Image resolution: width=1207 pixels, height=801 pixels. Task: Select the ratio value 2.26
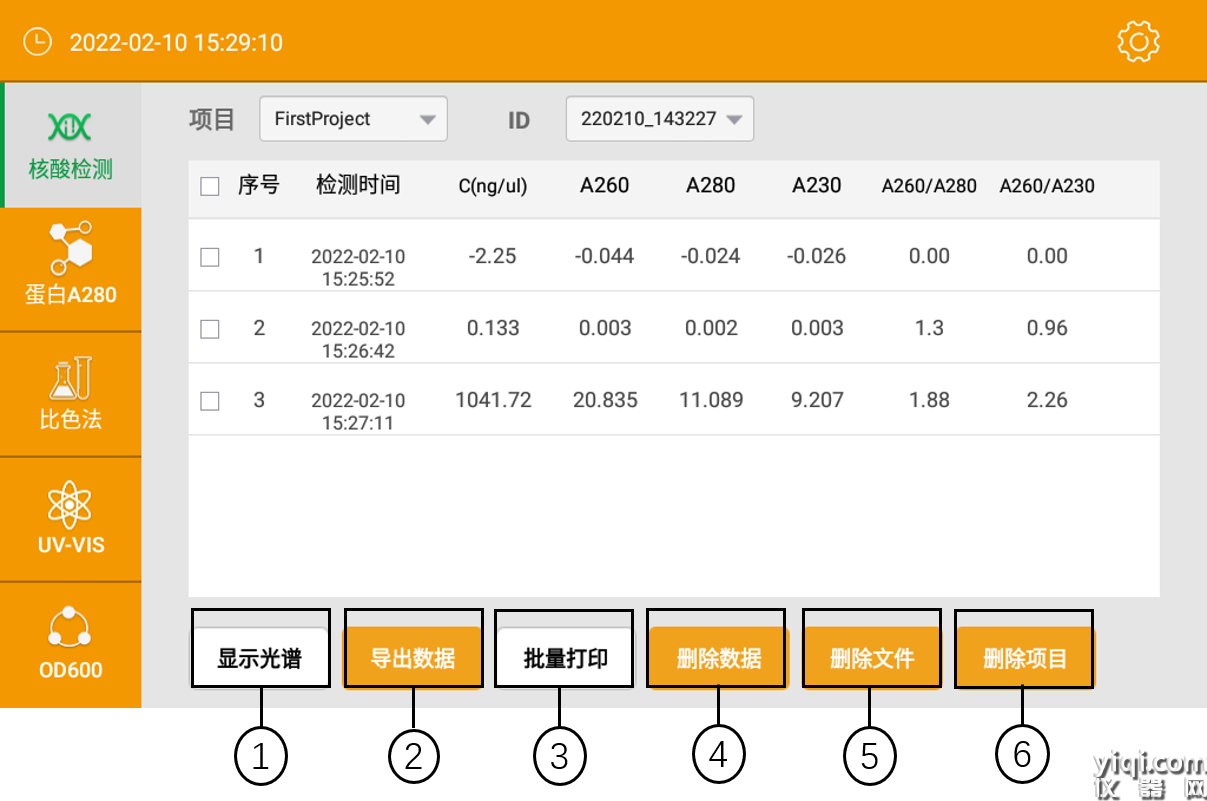pyautogui.click(x=1047, y=400)
